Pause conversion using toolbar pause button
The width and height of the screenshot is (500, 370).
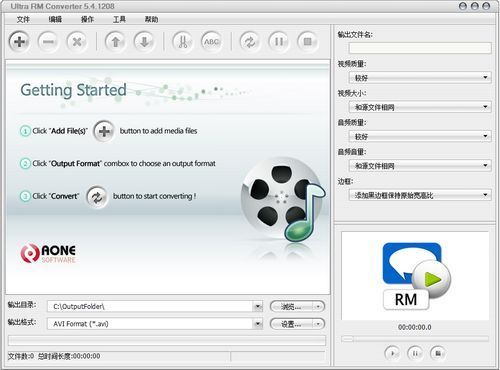pos(279,42)
